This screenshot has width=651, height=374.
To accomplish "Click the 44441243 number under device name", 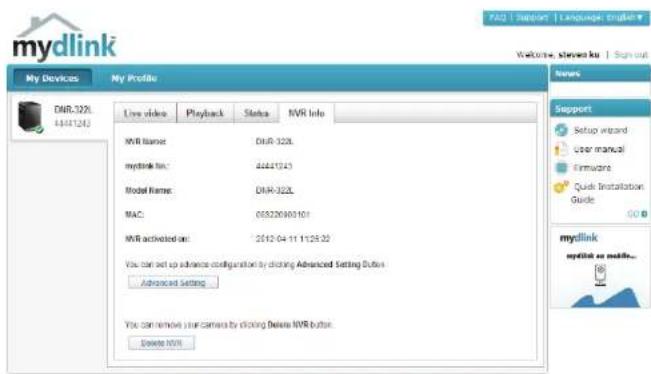I will pyautogui.click(x=72, y=123).
